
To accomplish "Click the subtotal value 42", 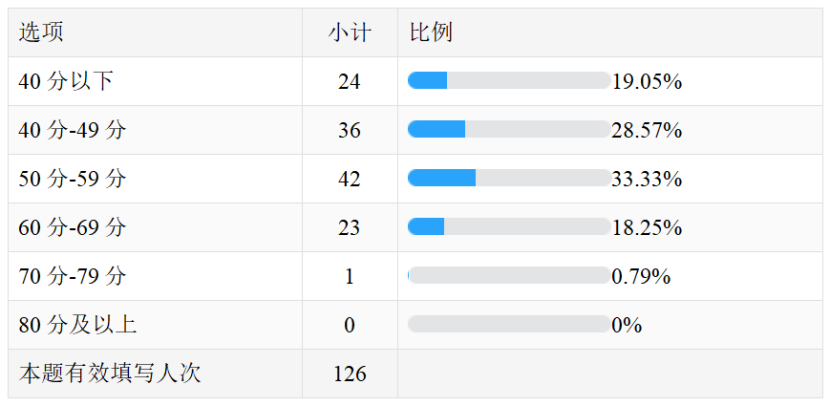I will [x=349, y=179].
